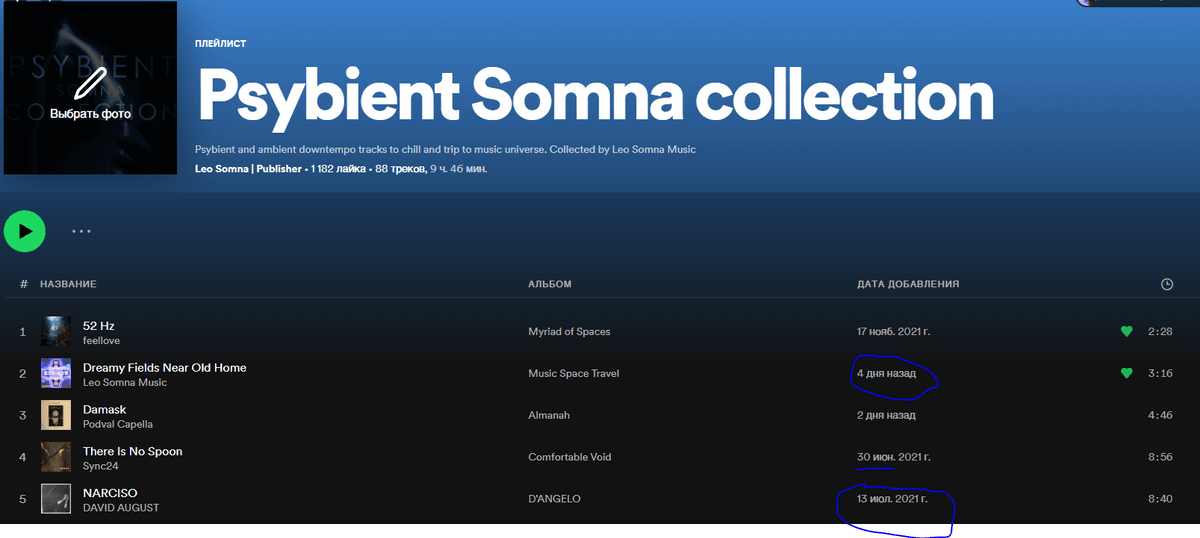Click date added 13 июл. 2021 г.

pyautogui.click(x=892, y=498)
